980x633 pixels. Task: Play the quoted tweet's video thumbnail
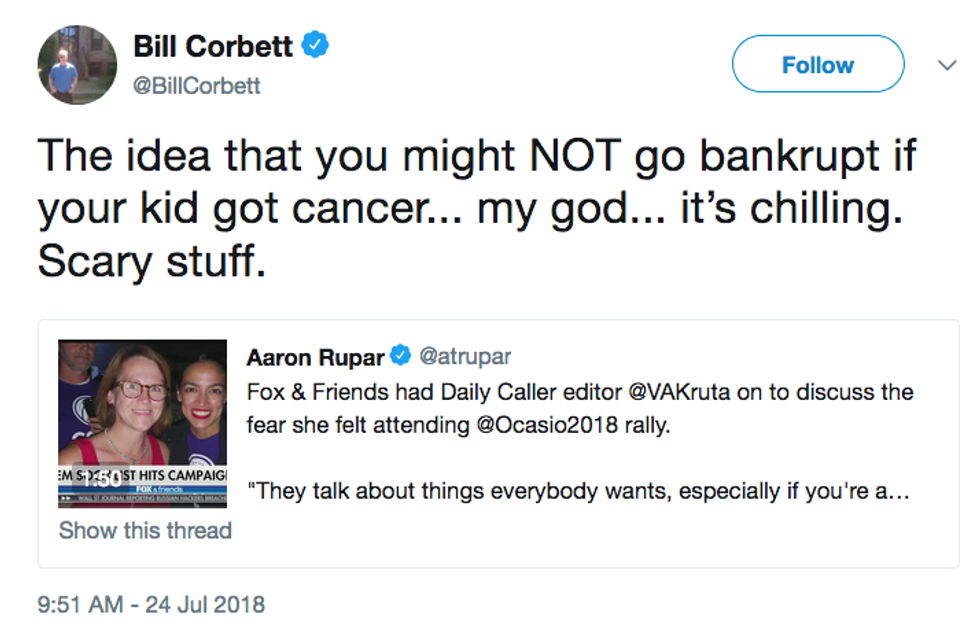pos(142,410)
